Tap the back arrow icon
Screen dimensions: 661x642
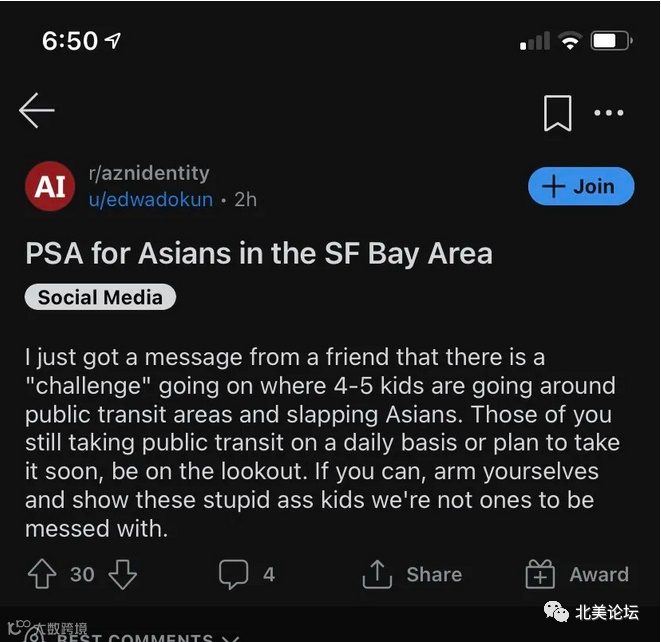(37, 110)
